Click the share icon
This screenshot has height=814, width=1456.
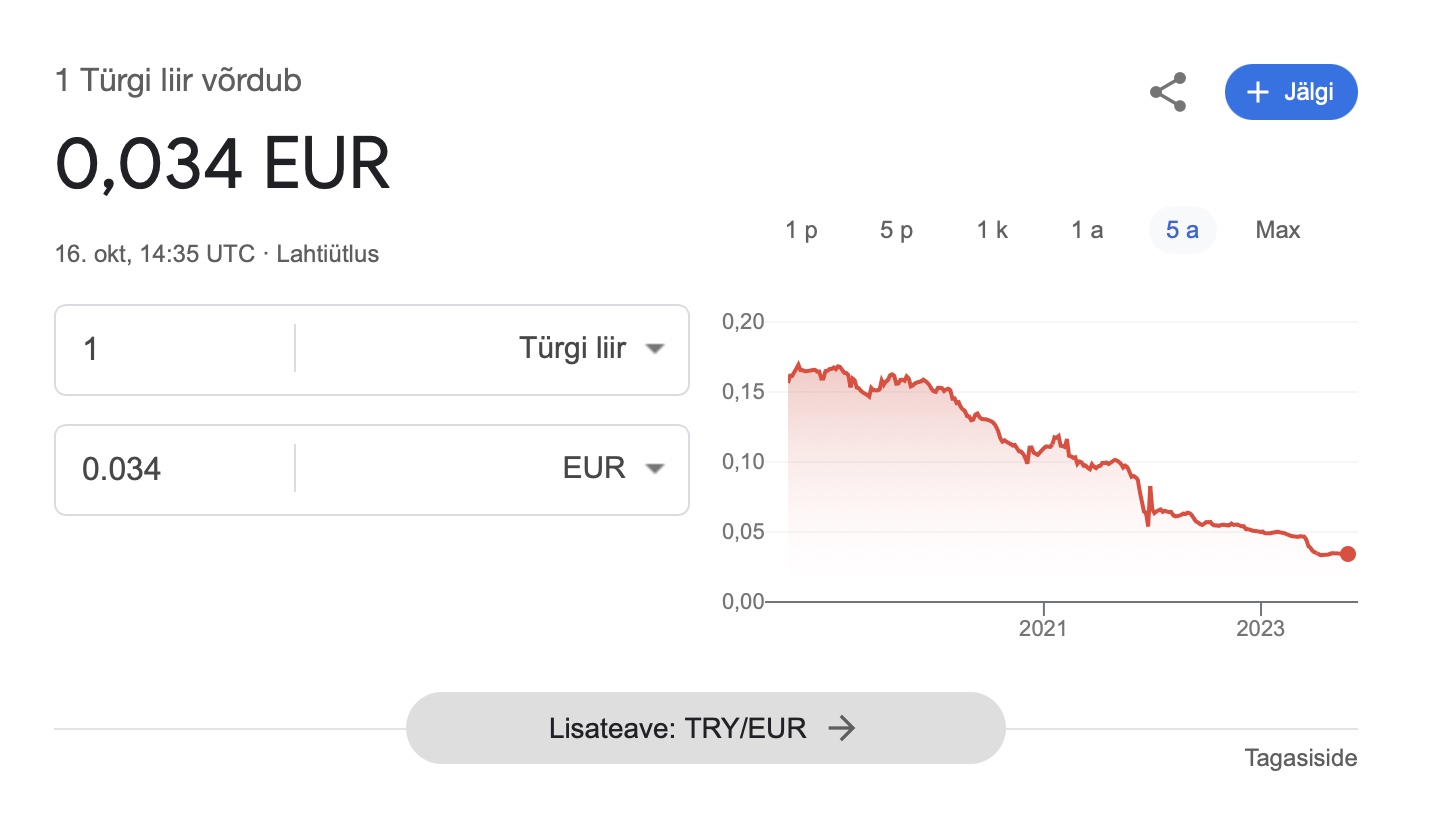click(x=1168, y=92)
